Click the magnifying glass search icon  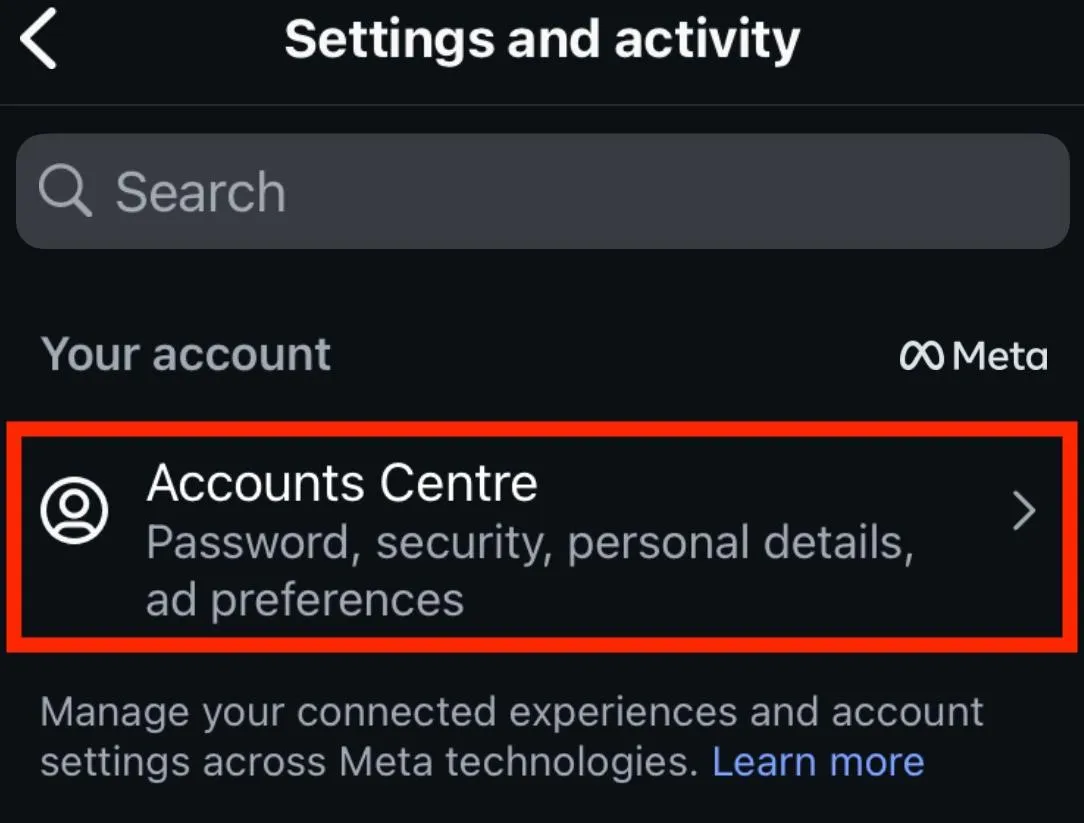click(65, 190)
